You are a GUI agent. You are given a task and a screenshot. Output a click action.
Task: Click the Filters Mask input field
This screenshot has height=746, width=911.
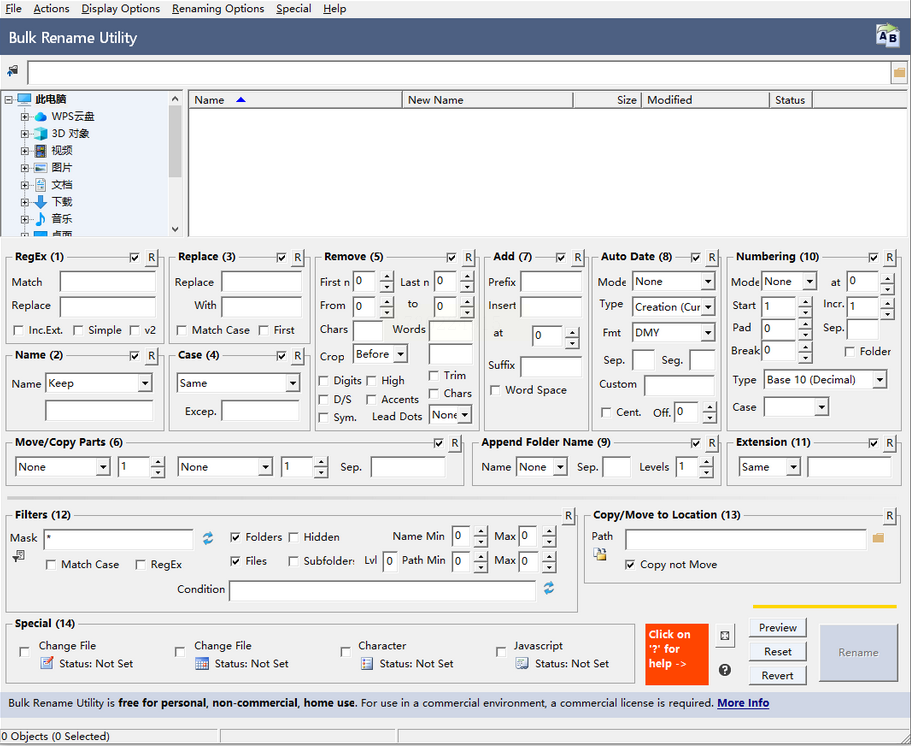pos(119,539)
